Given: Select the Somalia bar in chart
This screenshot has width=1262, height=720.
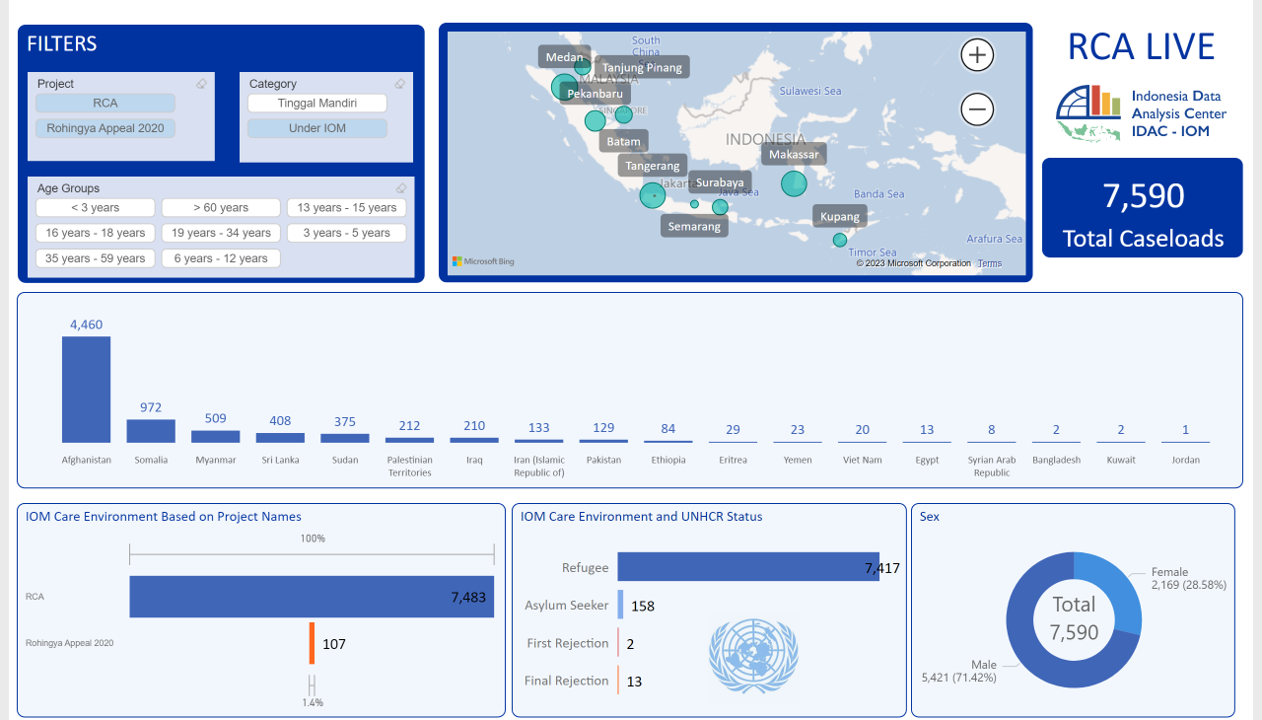Looking at the screenshot, I should click(151, 431).
